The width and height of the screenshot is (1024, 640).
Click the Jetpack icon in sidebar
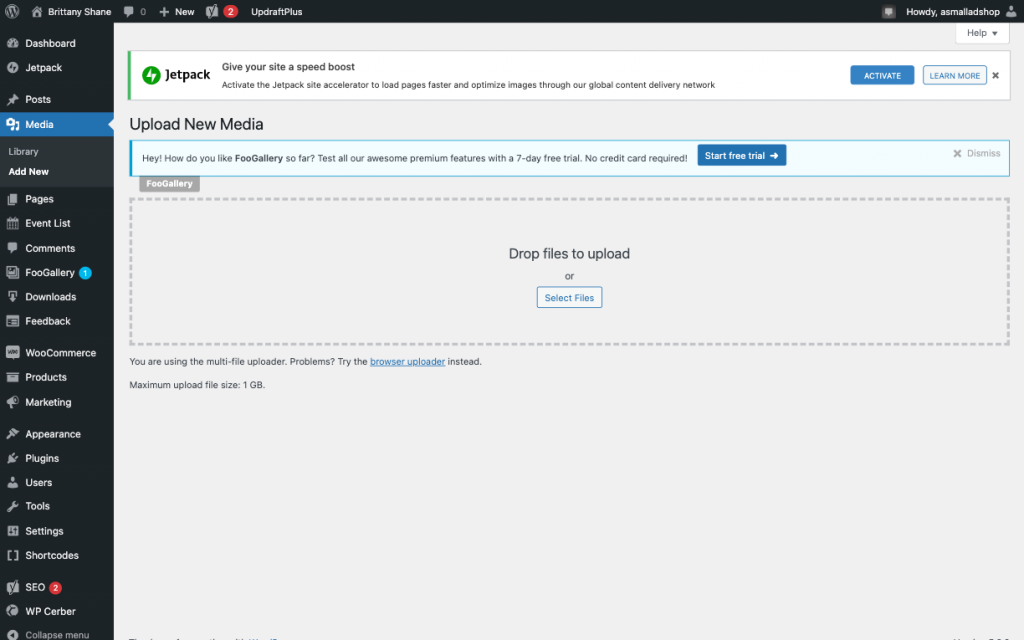12,67
